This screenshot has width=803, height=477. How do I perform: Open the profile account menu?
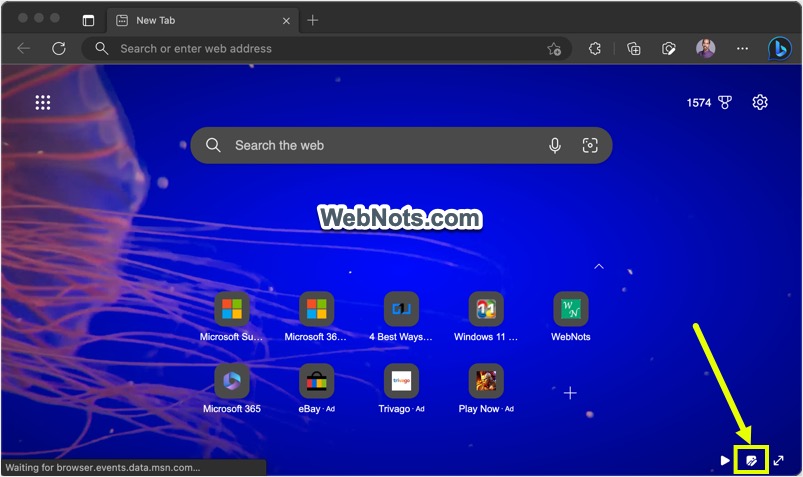point(706,48)
